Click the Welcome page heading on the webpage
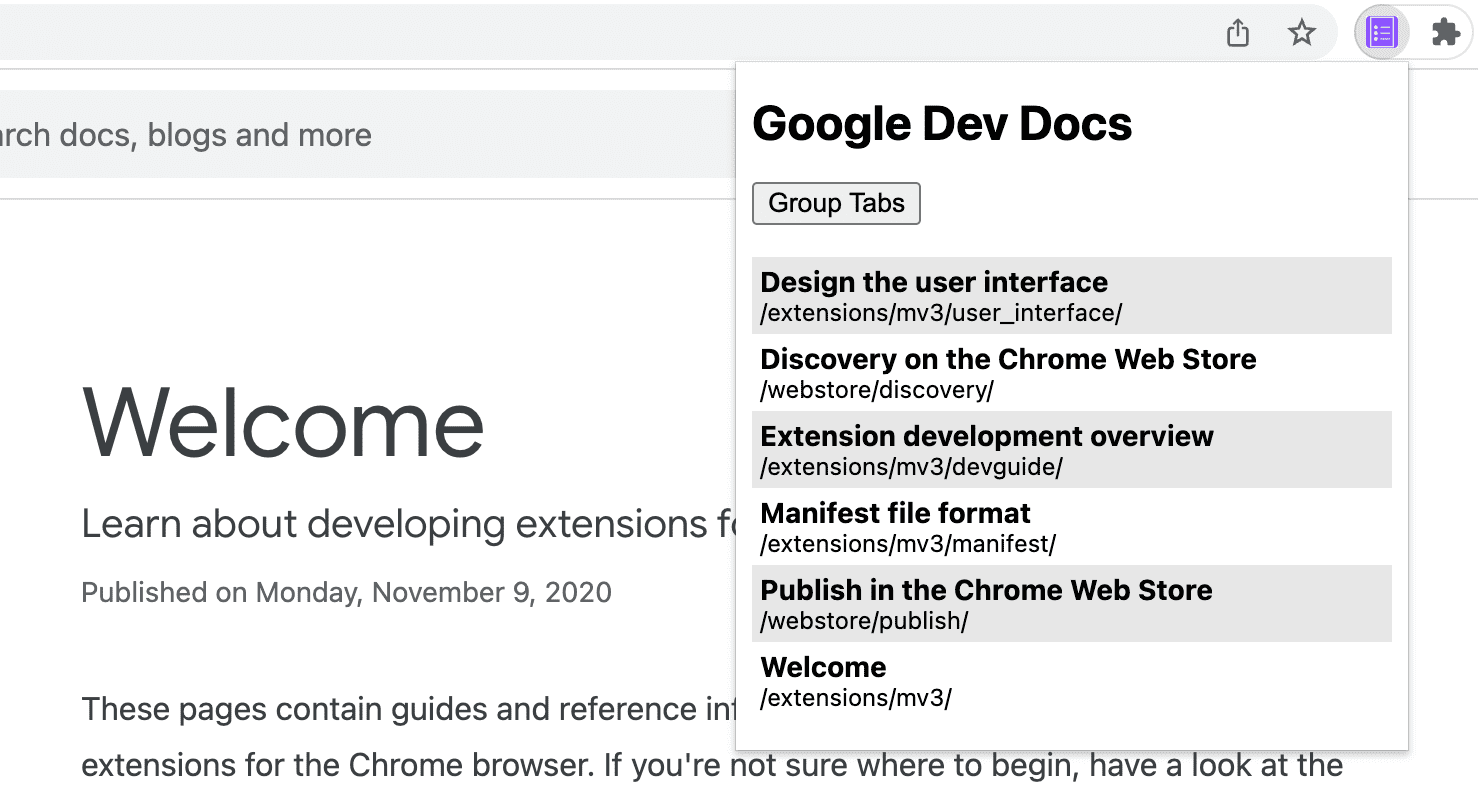 (x=283, y=424)
